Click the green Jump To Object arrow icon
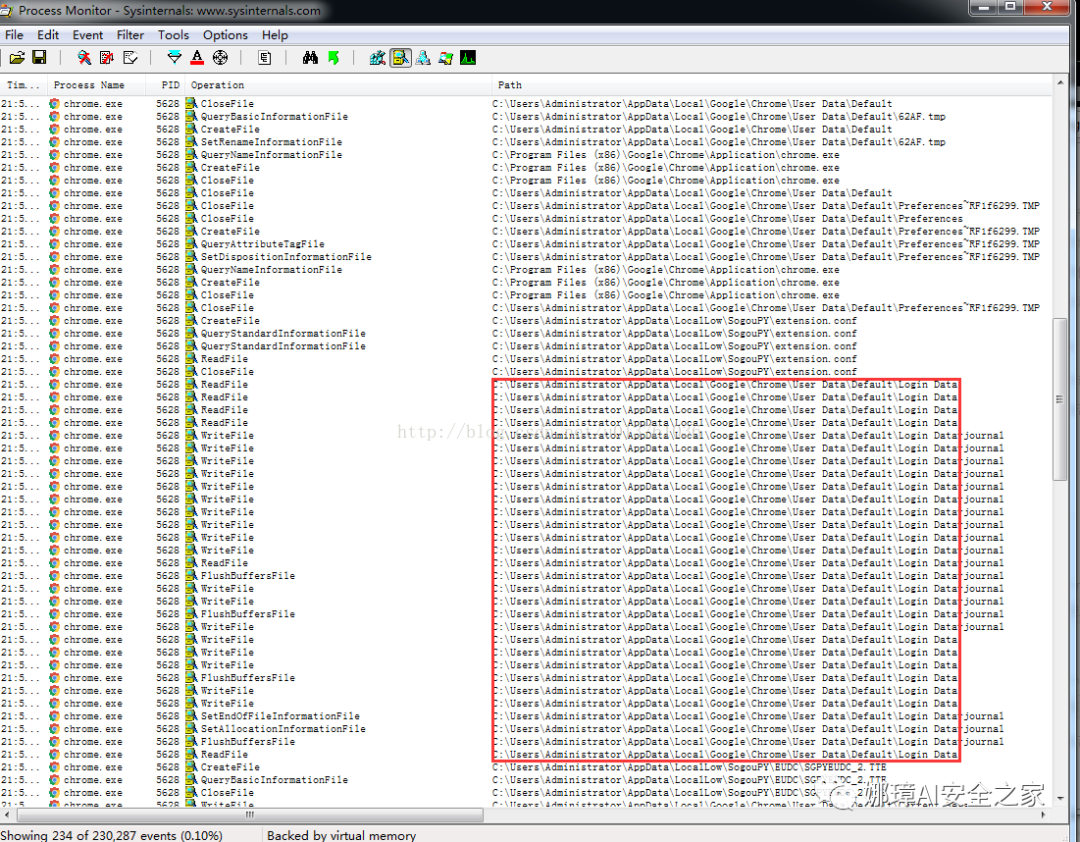Screen dimensions: 1080x842 click(x=333, y=58)
